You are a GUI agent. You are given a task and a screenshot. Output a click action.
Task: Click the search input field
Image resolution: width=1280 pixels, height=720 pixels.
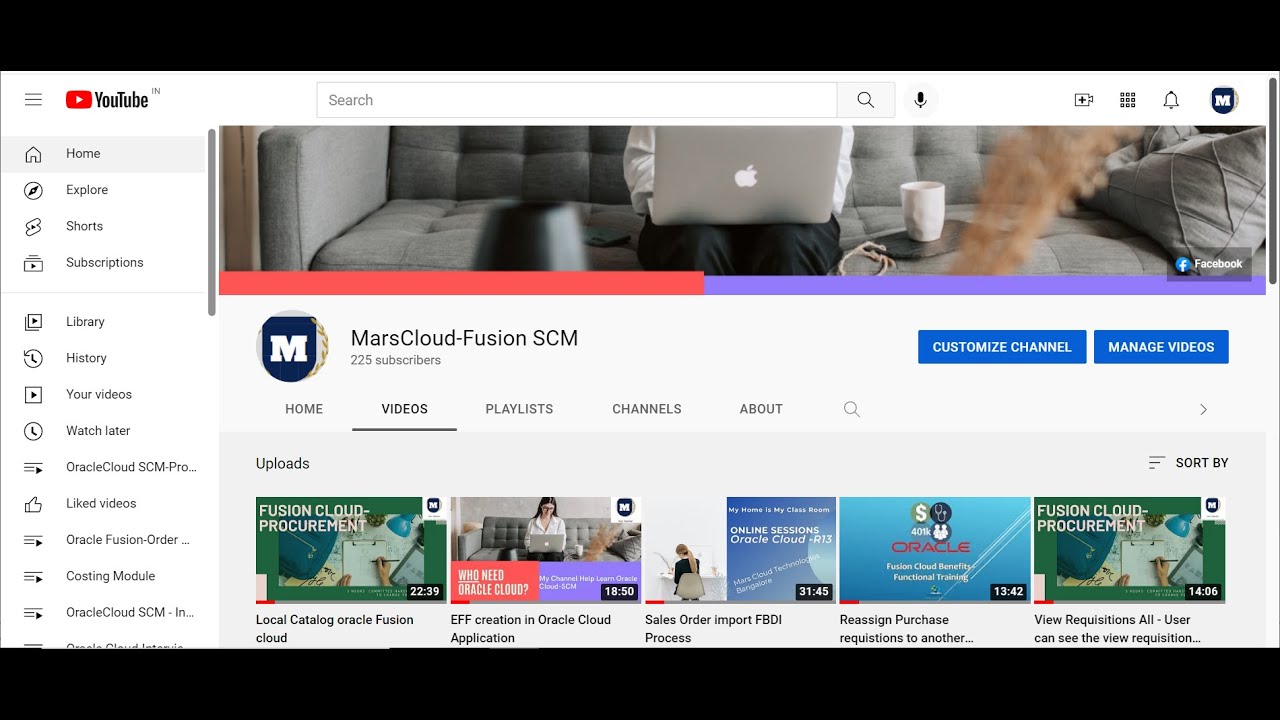coord(577,100)
